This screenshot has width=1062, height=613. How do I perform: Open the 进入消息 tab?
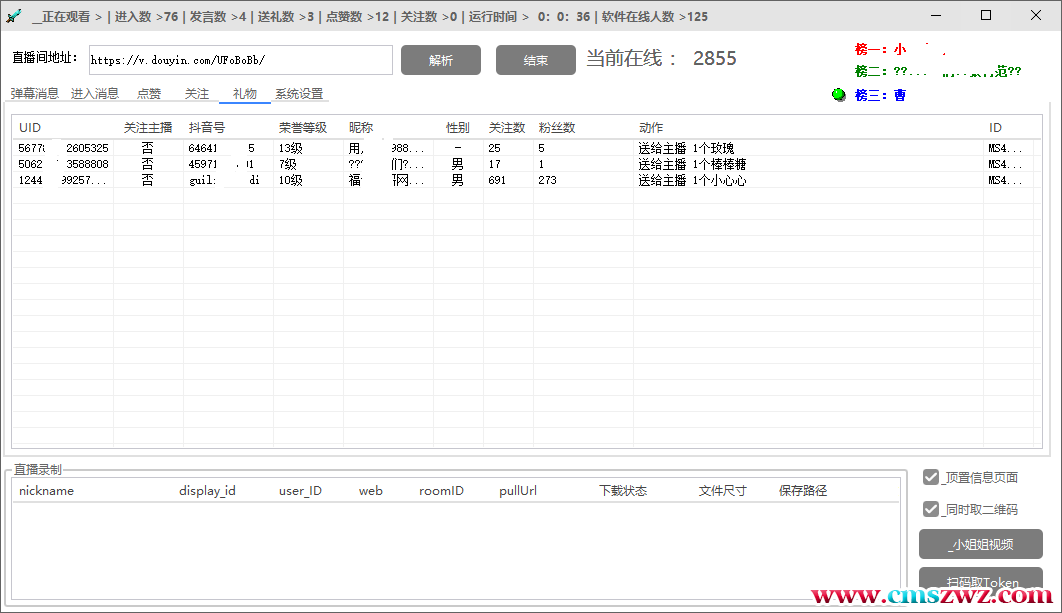tap(95, 94)
